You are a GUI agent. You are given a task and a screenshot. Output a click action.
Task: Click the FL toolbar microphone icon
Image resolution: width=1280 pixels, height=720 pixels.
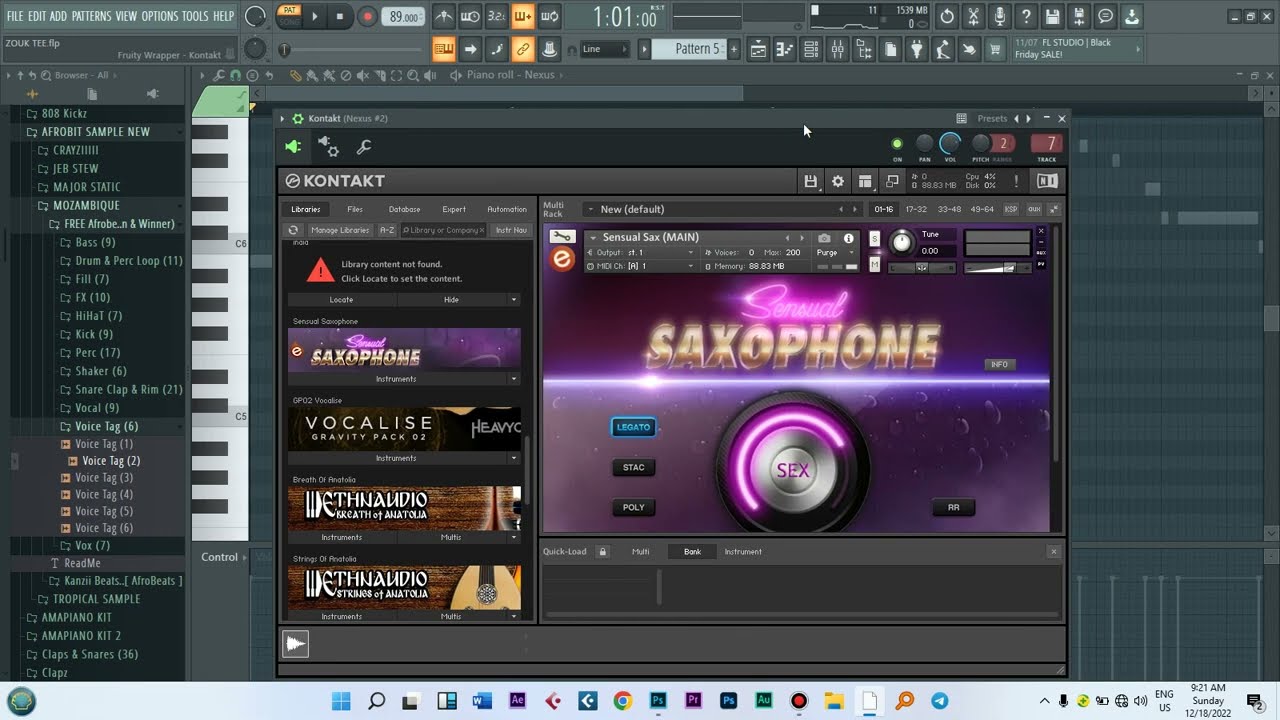[x=1000, y=16]
